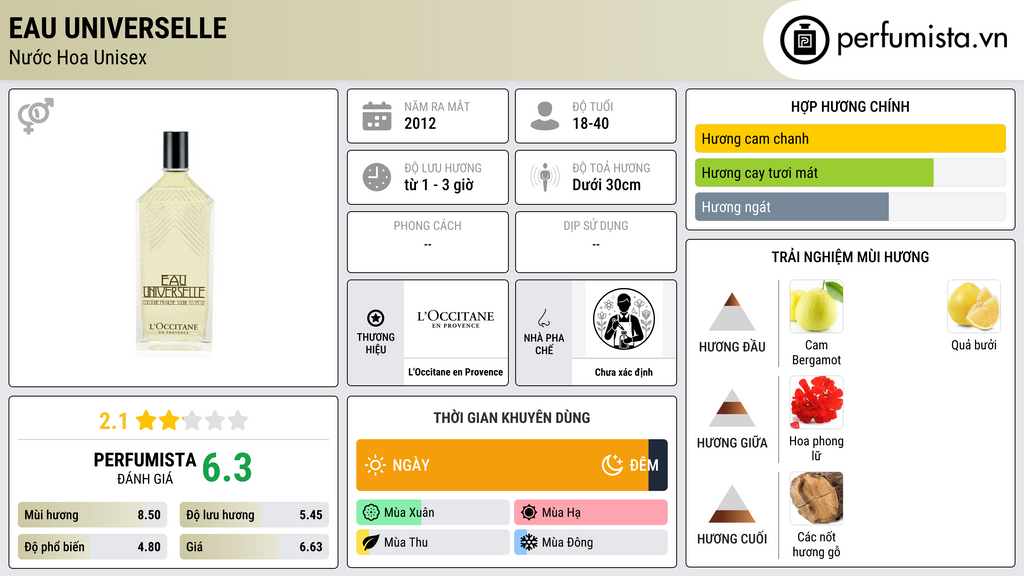Click the star badge icon above Thương hiệu
Image resolution: width=1024 pixels, height=576 pixels.
pos(376,318)
